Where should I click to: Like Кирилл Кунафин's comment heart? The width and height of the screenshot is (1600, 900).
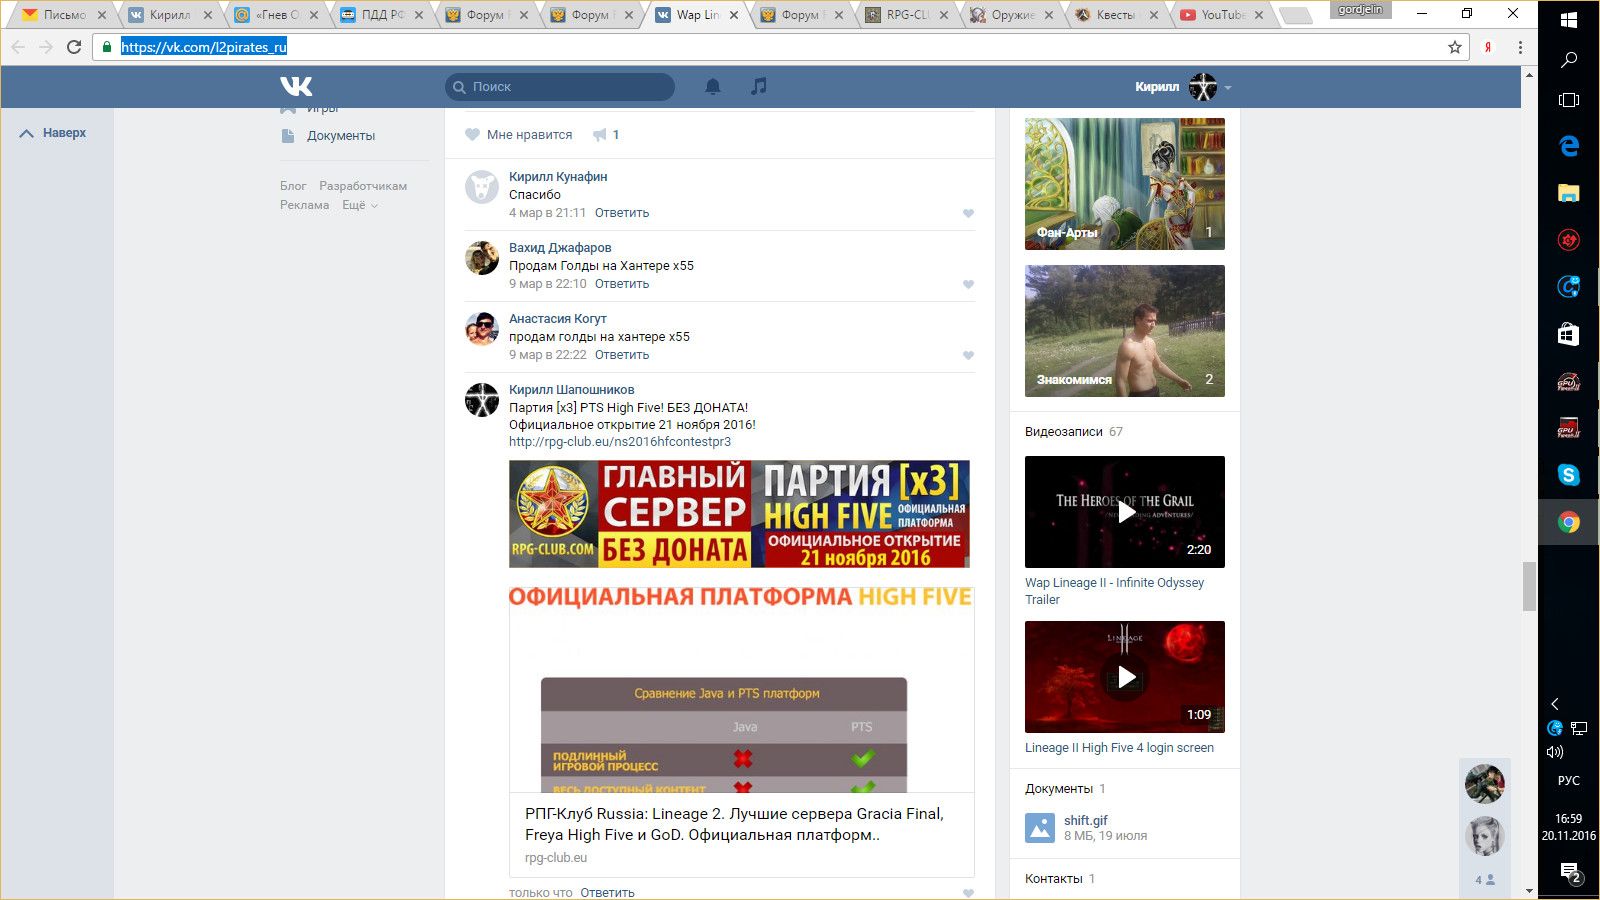(968, 213)
